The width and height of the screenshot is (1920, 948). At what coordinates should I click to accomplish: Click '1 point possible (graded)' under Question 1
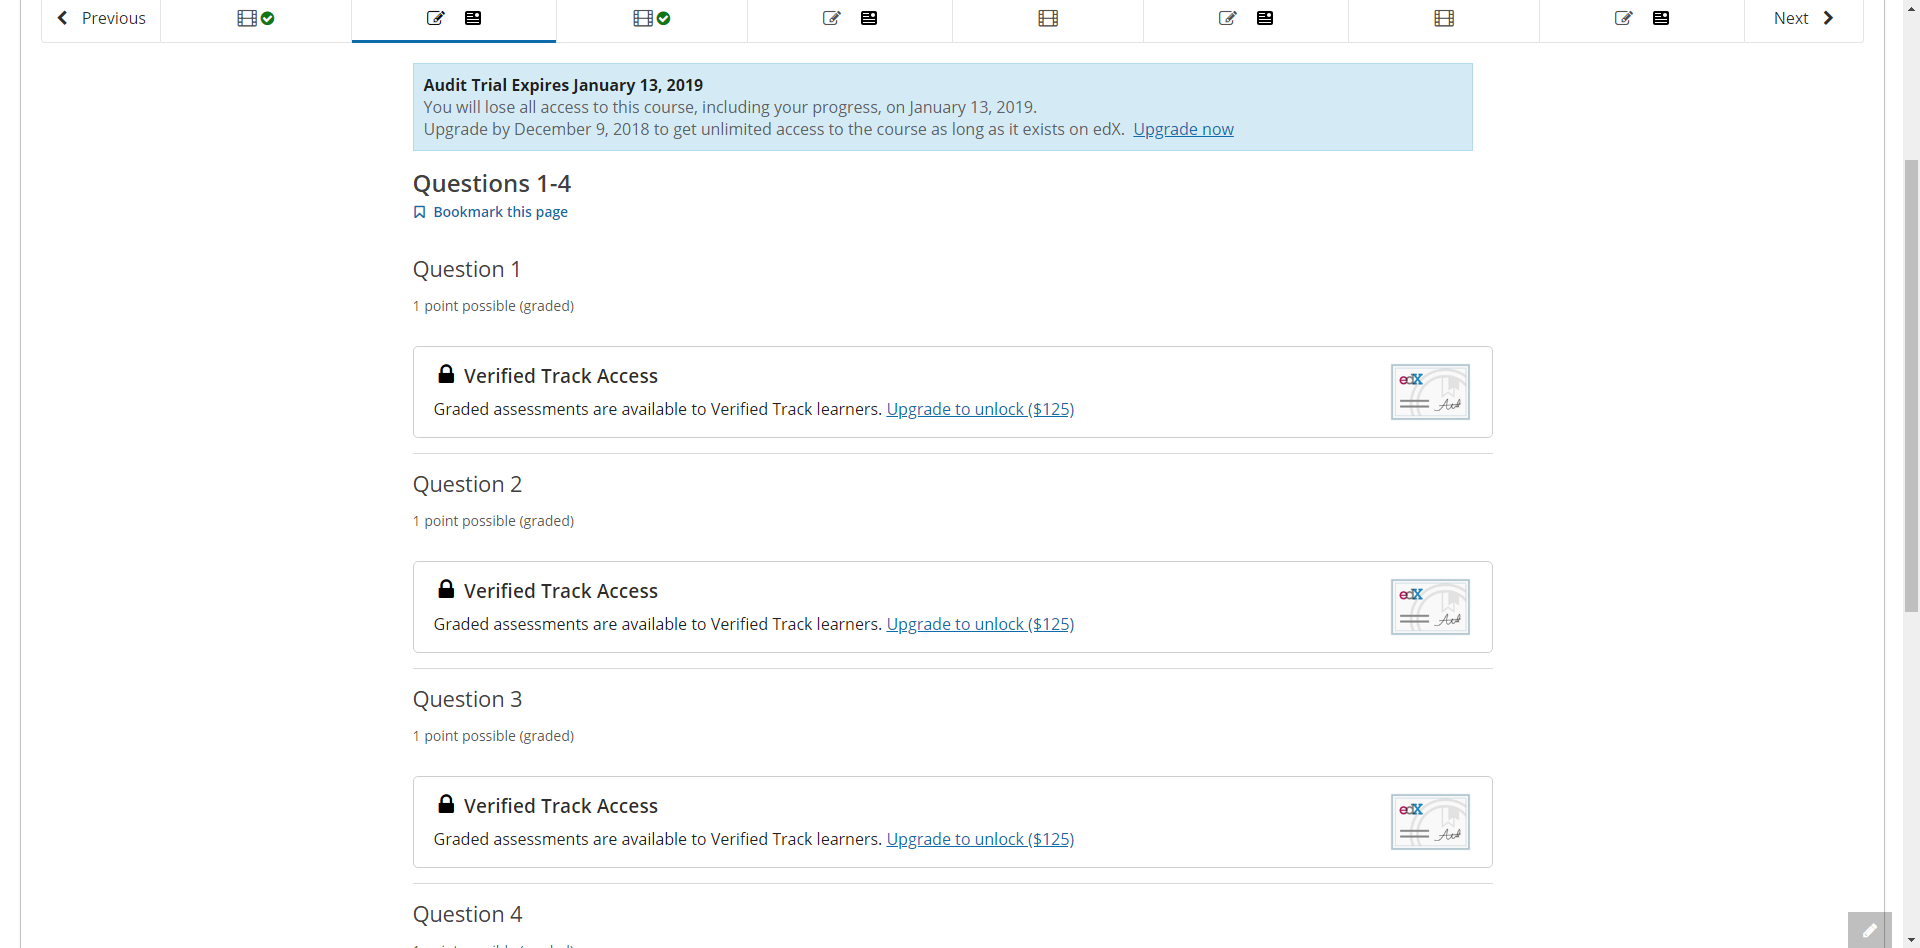tap(493, 306)
